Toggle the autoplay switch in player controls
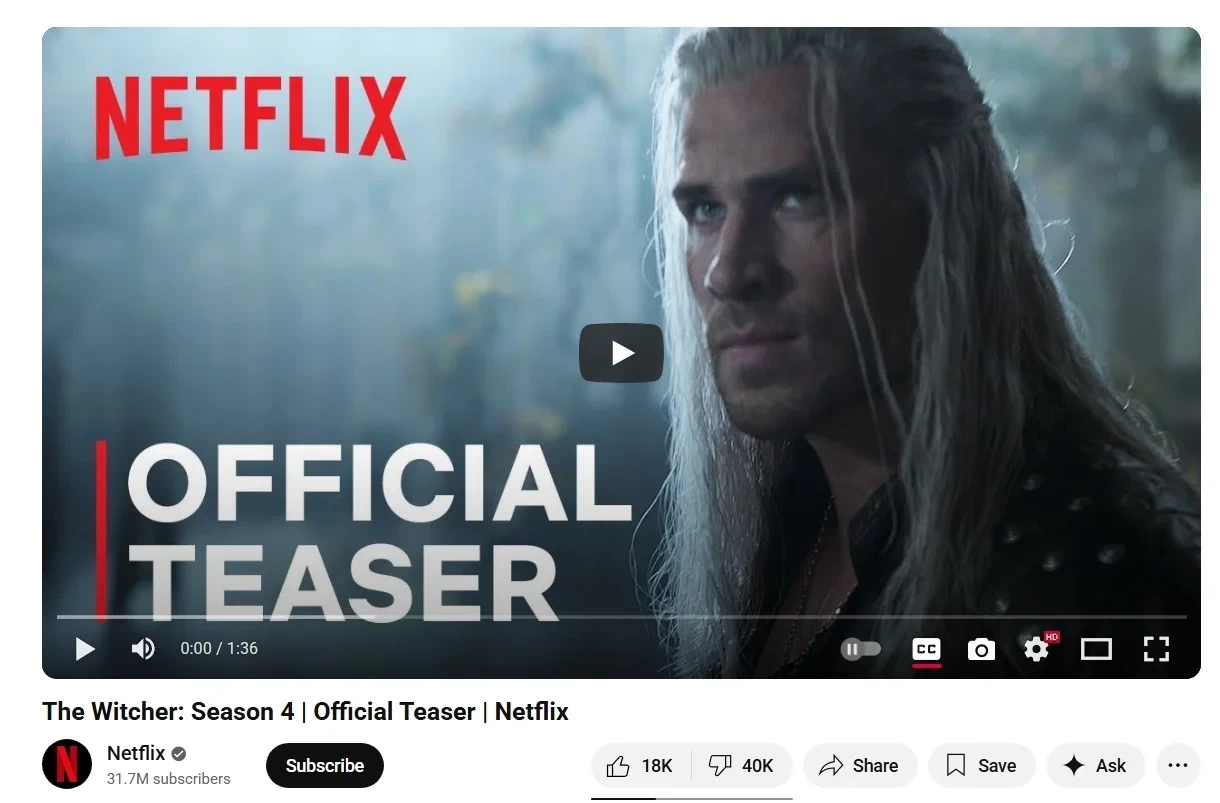1220x803 pixels. (861, 649)
